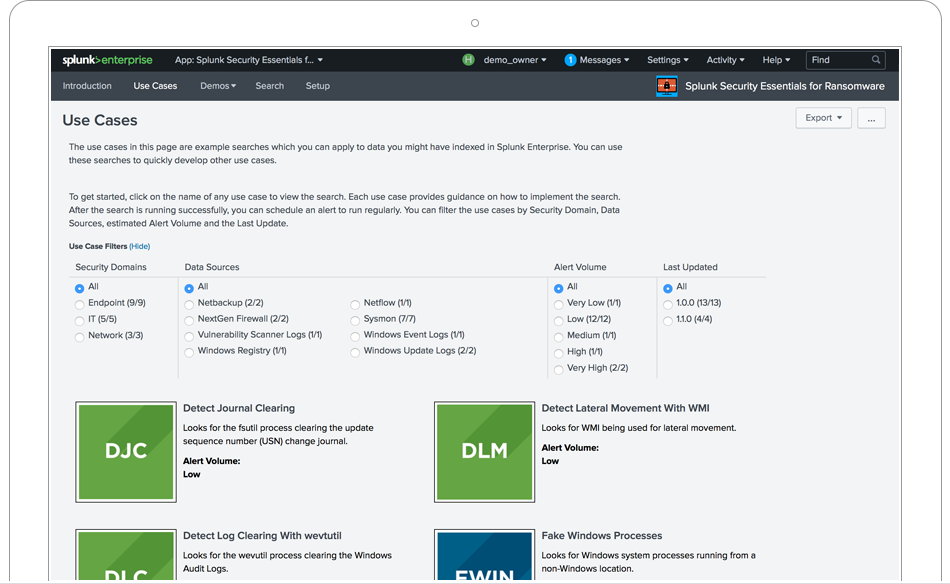The image size is (950, 584).
Task: Select All under Last Updated
Action: pyautogui.click(x=668, y=288)
